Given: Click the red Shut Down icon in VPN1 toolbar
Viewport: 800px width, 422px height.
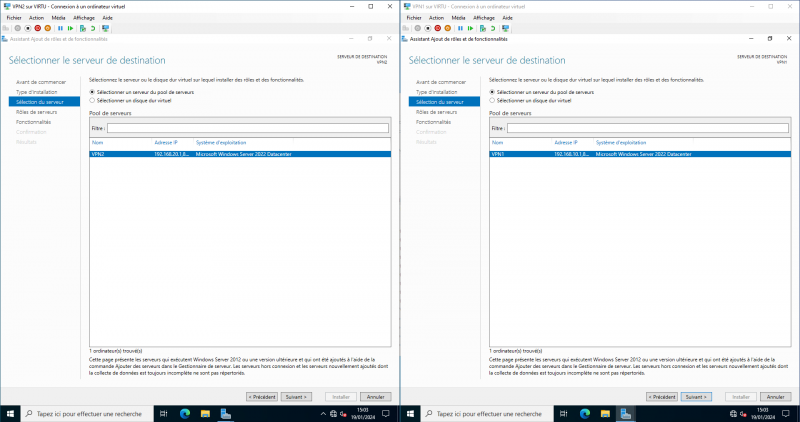Looking at the screenshot, I should pyautogui.click(x=438, y=29).
